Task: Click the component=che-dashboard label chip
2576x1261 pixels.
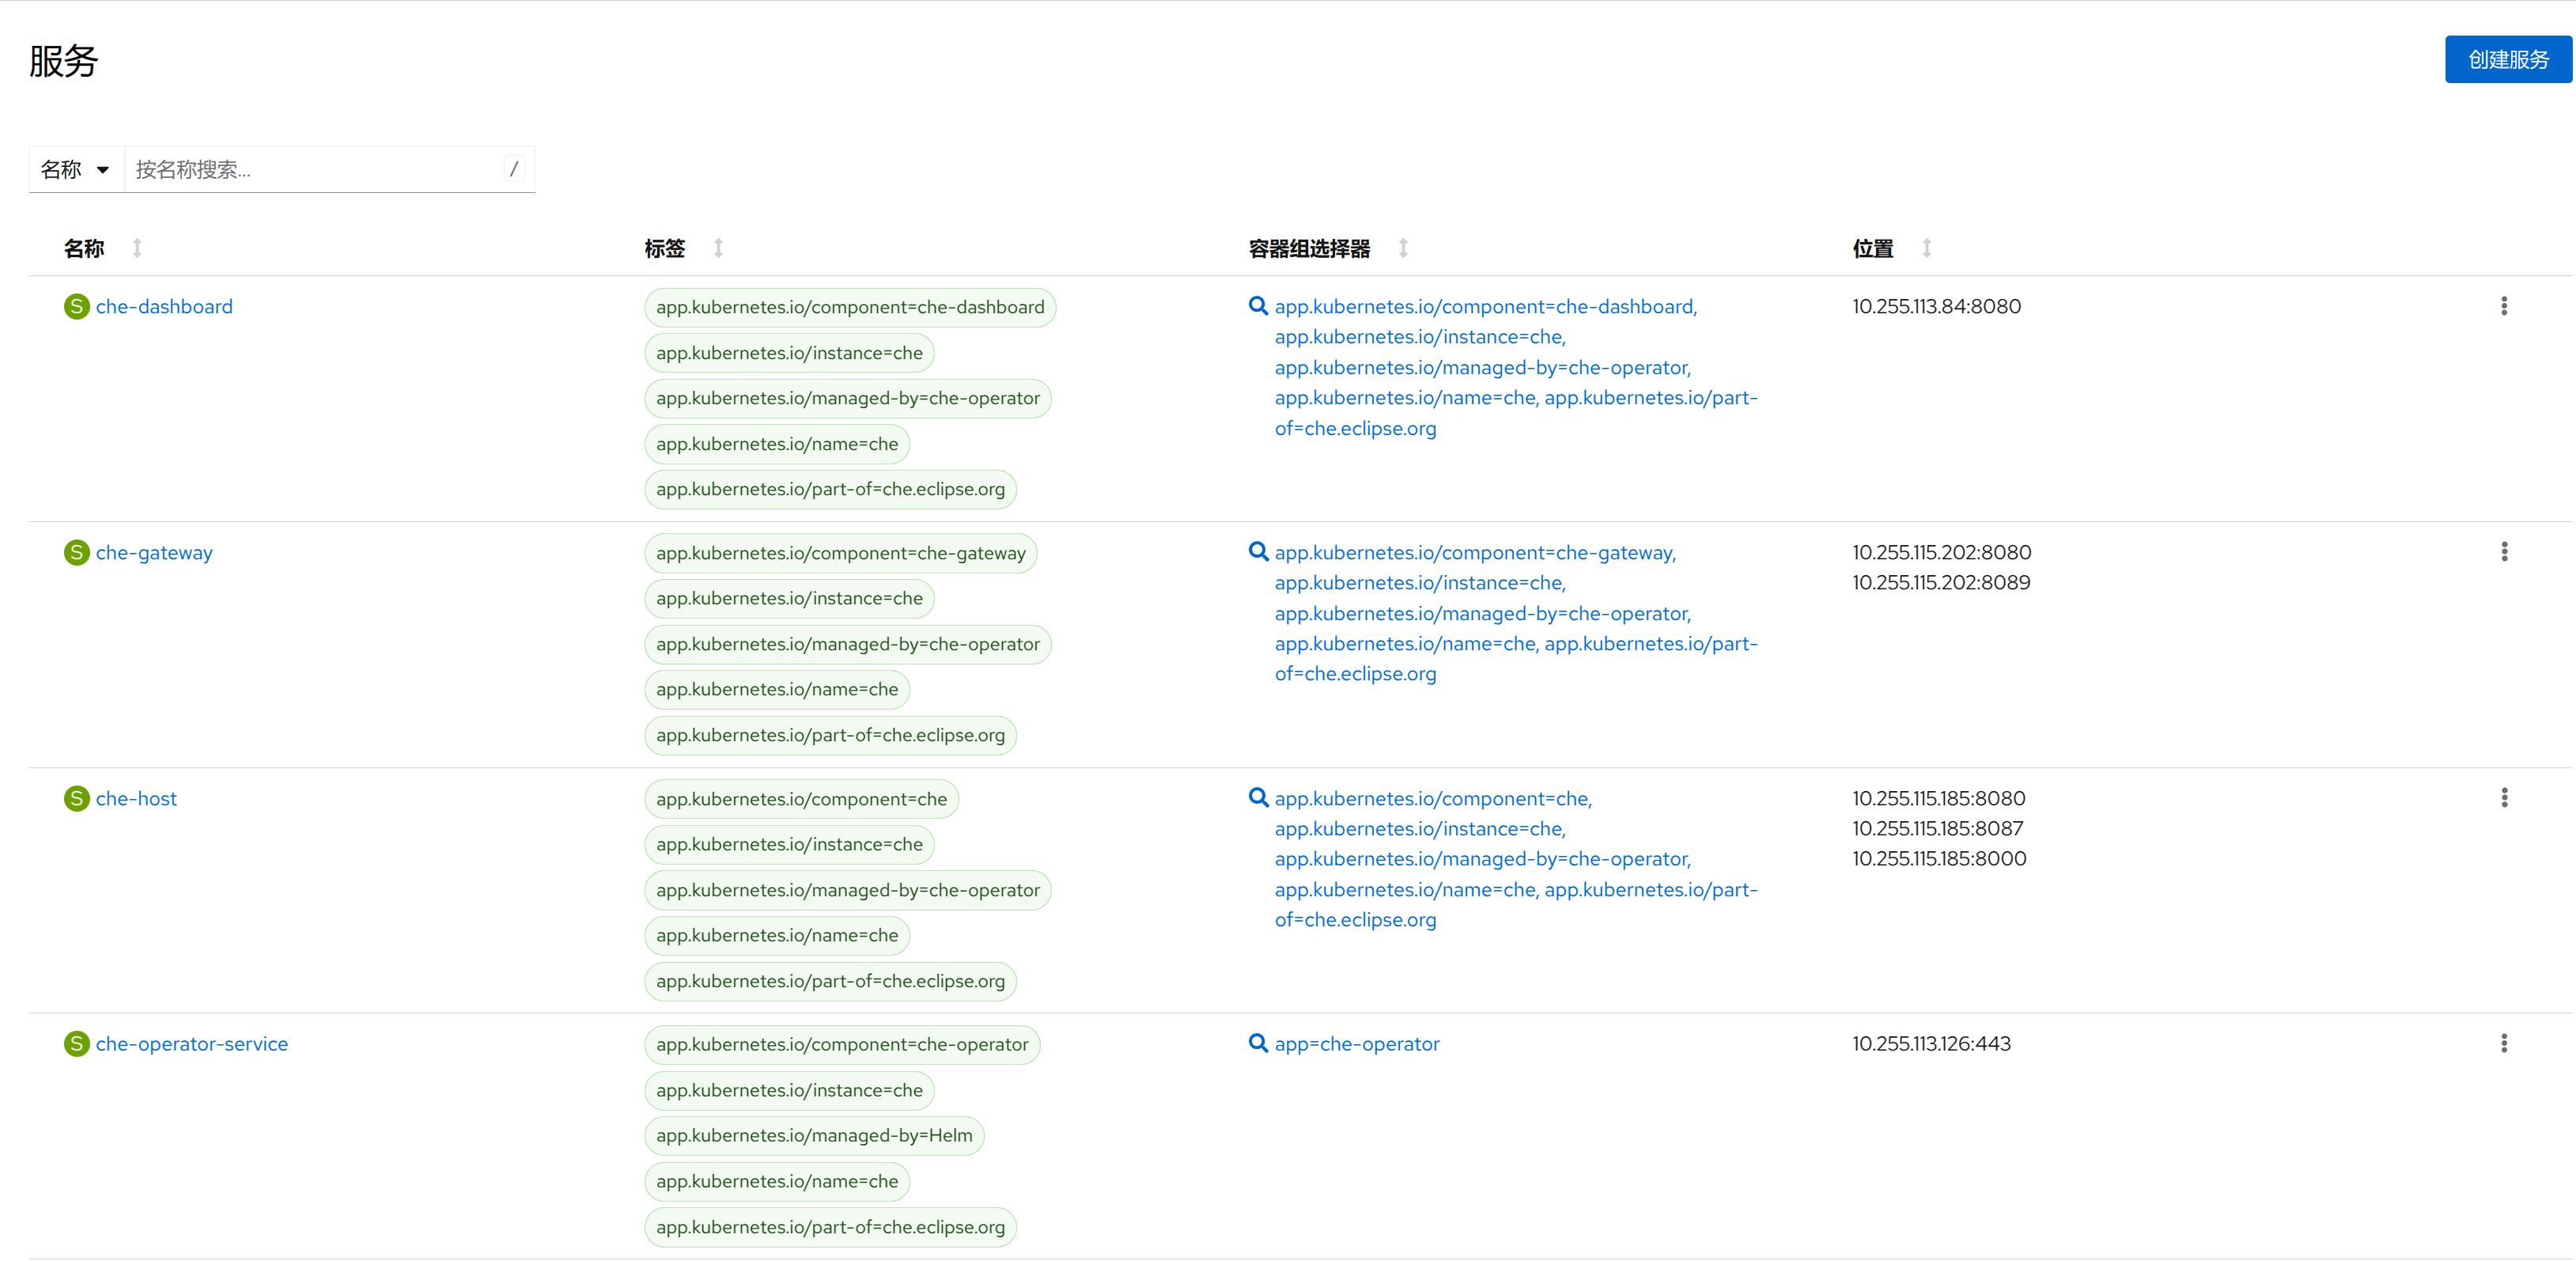Action: pos(849,307)
